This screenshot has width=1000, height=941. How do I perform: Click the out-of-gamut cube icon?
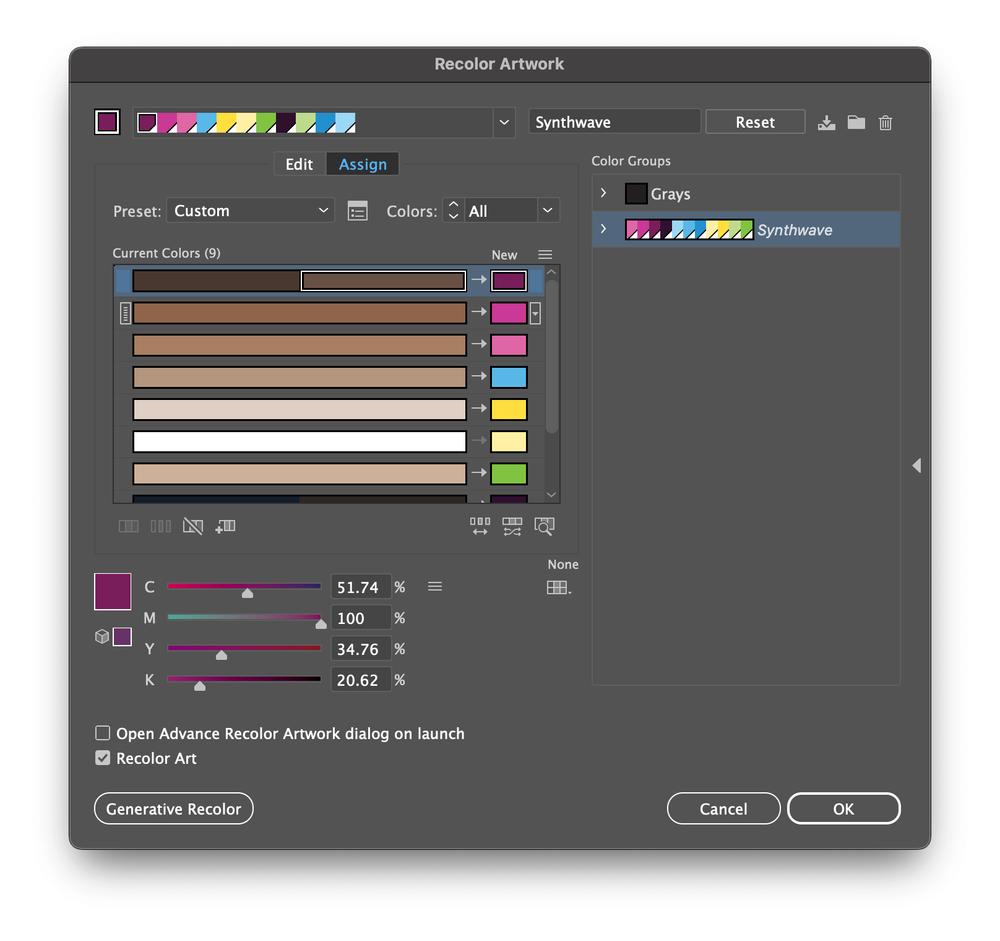(102, 636)
